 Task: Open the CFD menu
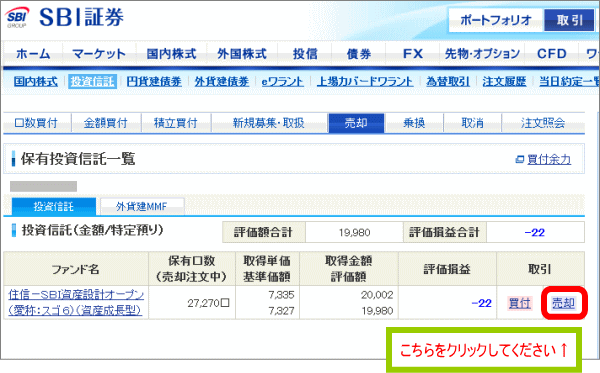tap(551, 54)
